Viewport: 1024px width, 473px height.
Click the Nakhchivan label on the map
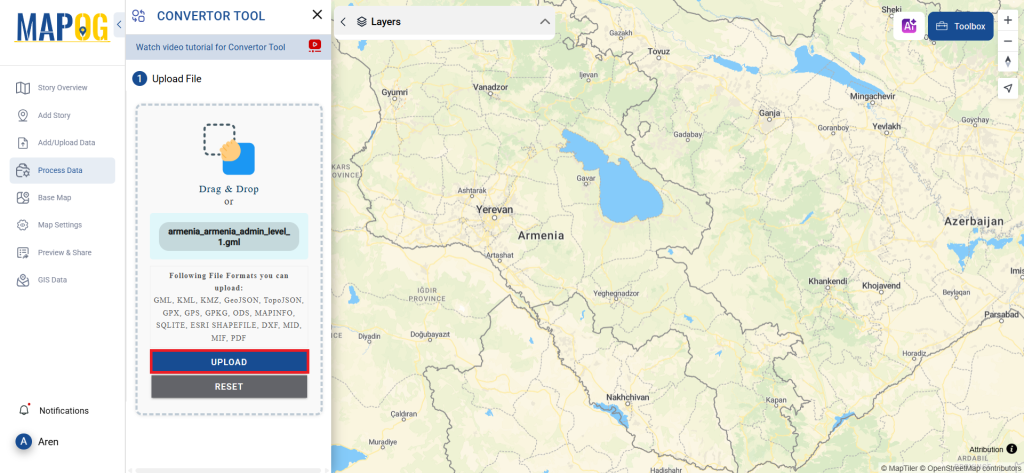626,397
